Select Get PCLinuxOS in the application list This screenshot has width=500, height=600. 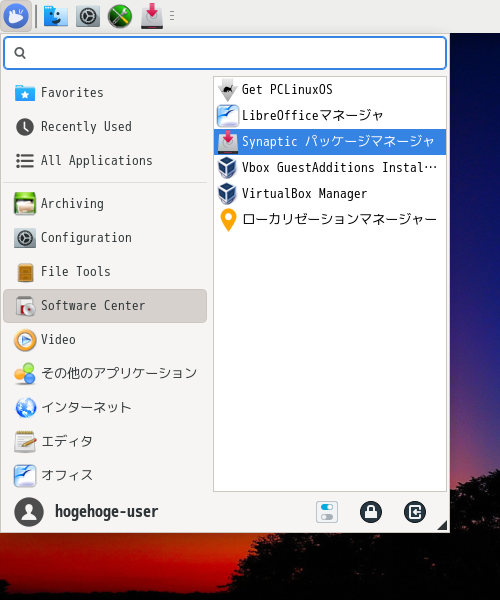(330, 90)
